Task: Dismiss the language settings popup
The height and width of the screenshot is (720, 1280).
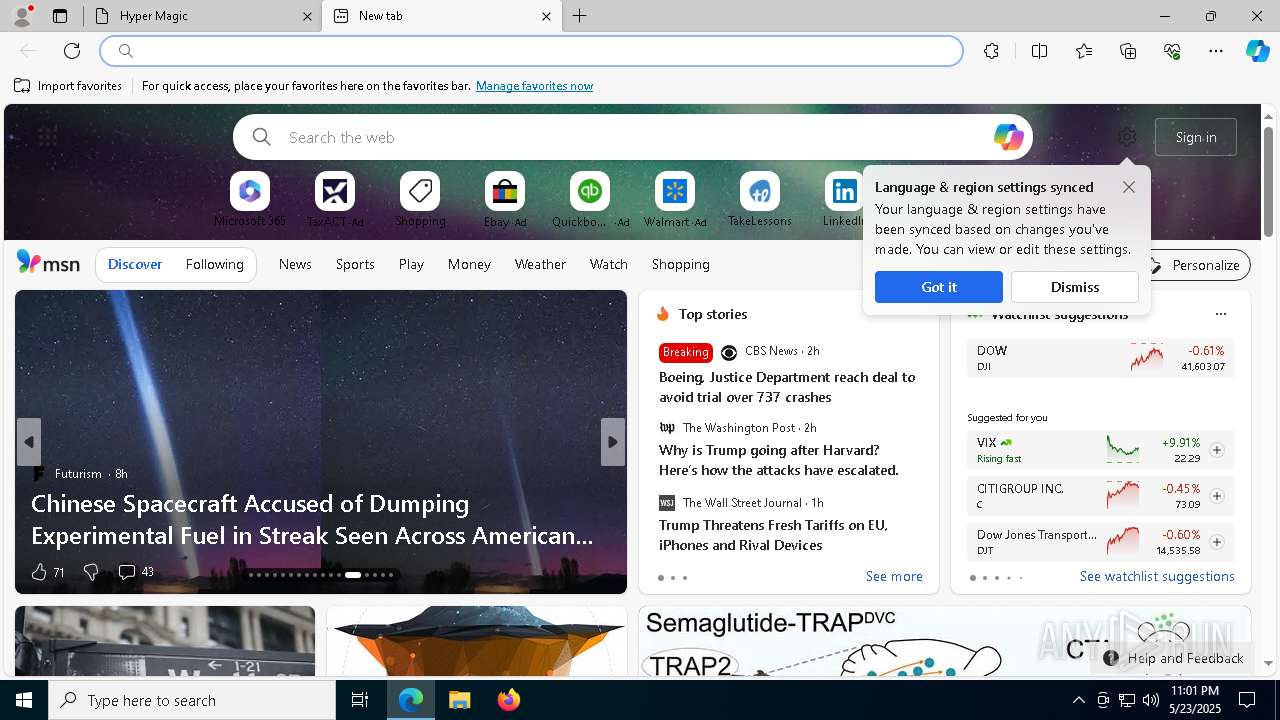Action: (1075, 287)
